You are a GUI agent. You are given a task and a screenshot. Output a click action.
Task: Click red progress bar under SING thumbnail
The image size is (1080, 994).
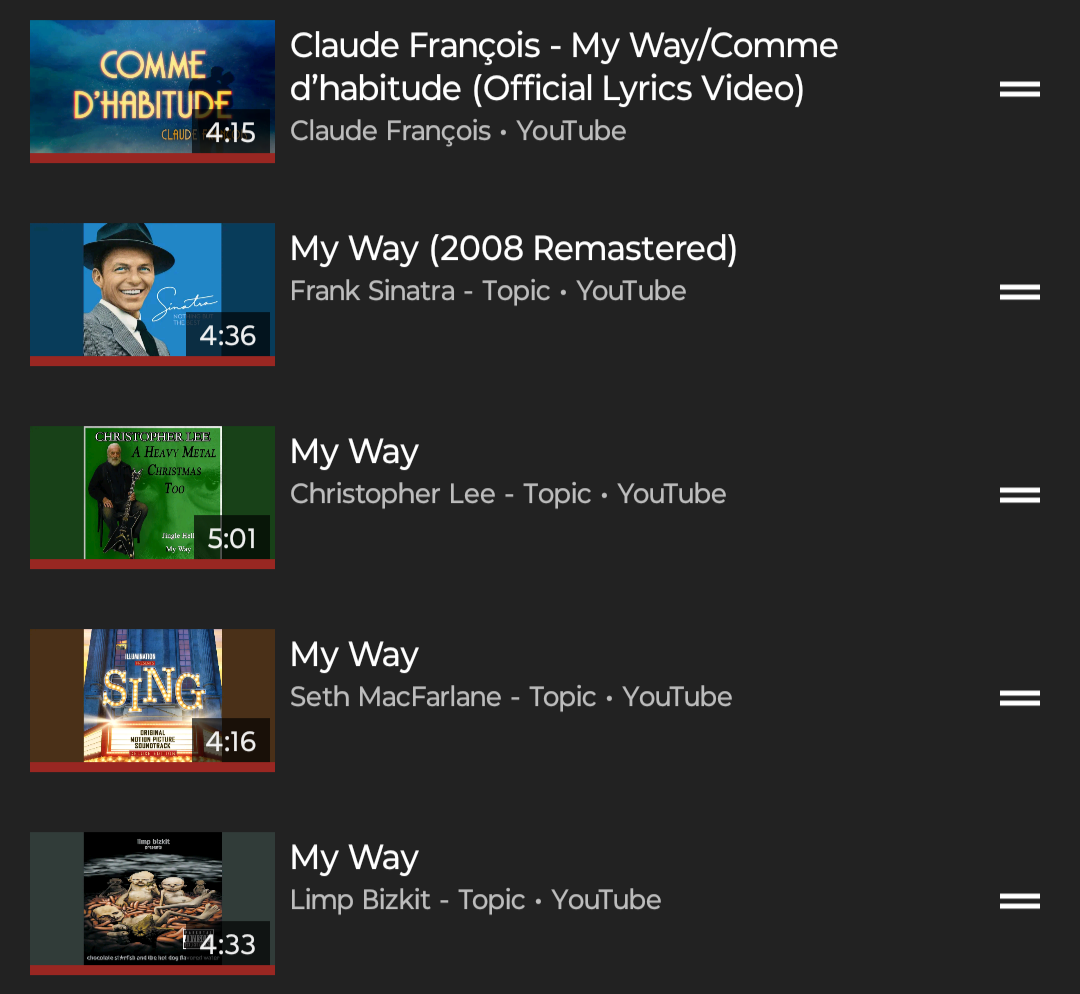(x=152, y=767)
